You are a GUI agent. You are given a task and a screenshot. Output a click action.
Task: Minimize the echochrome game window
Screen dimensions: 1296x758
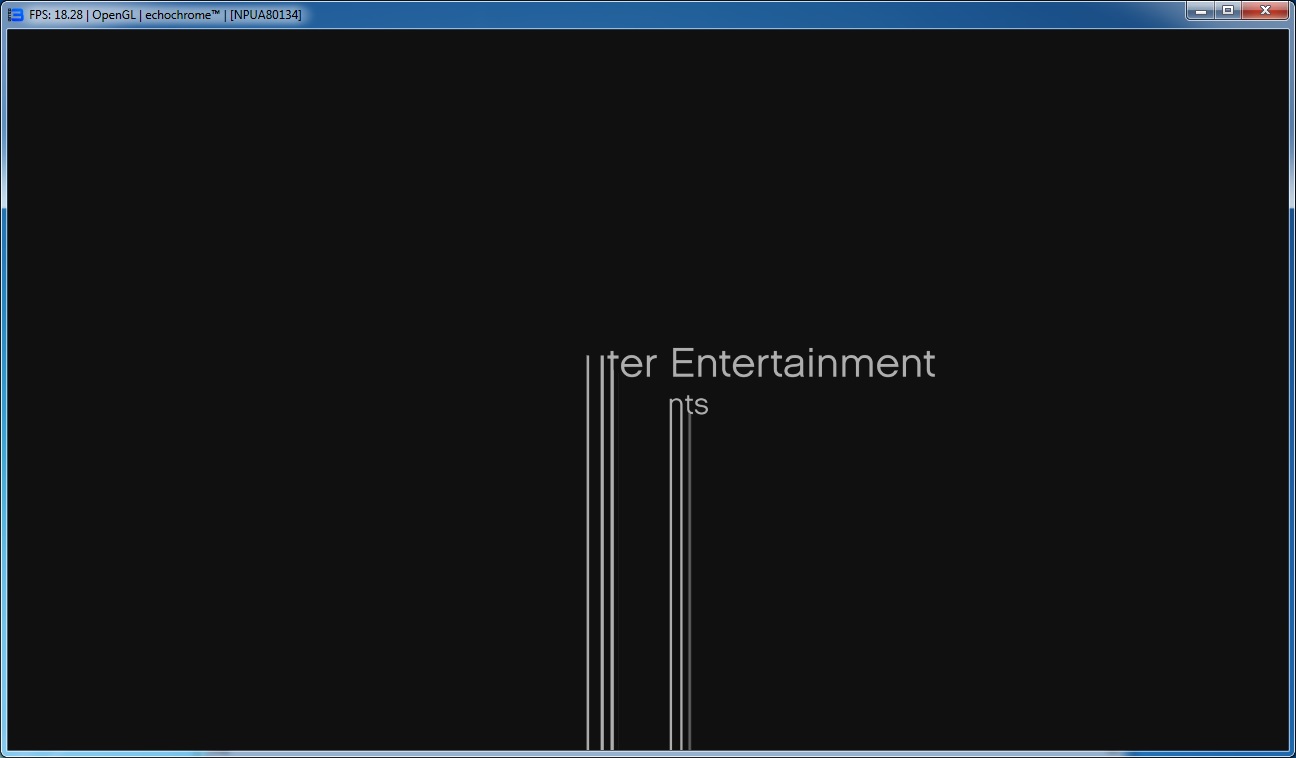click(x=1200, y=11)
